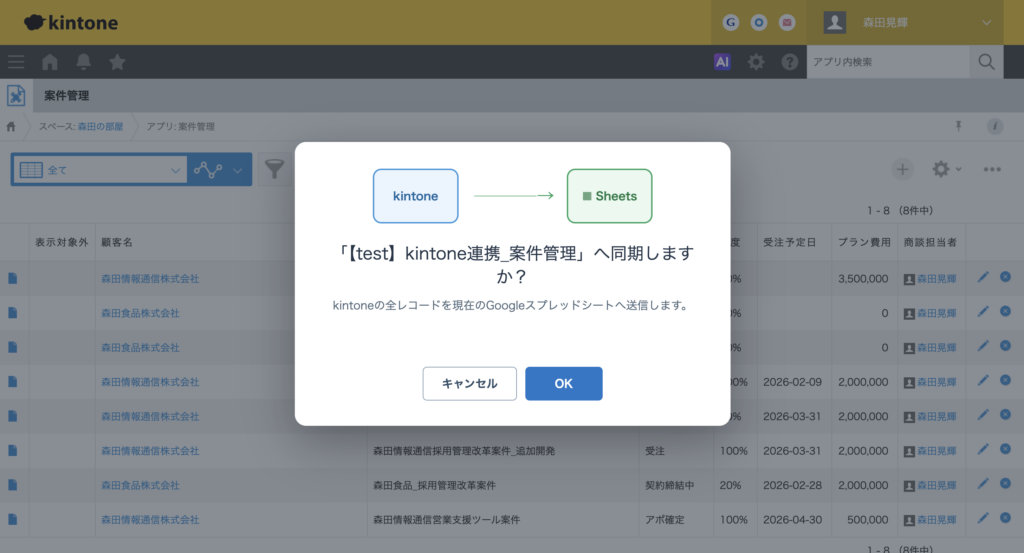
Task: Open notifications bell icon
Action: (84, 62)
